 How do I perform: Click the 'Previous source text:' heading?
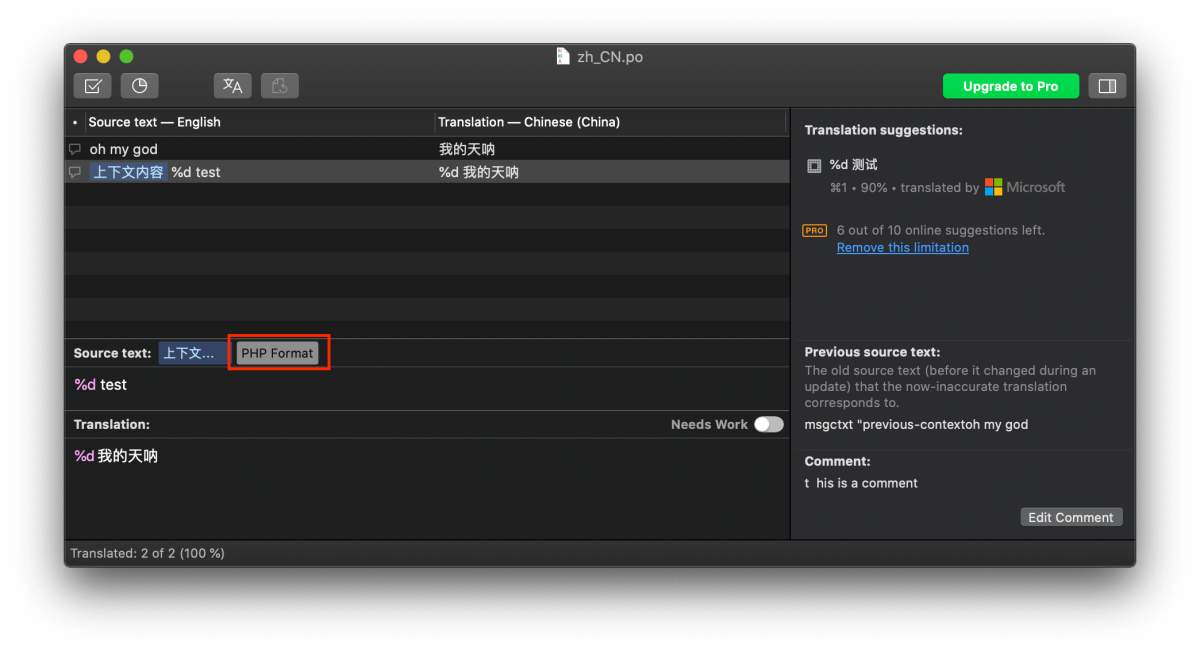[x=872, y=352]
